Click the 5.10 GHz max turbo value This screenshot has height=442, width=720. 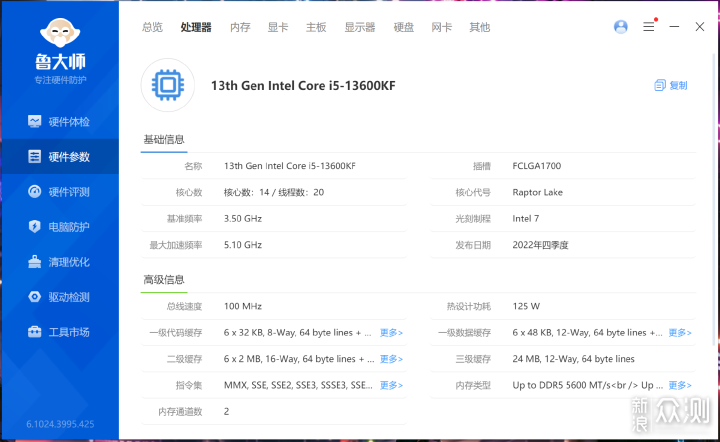(243, 245)
